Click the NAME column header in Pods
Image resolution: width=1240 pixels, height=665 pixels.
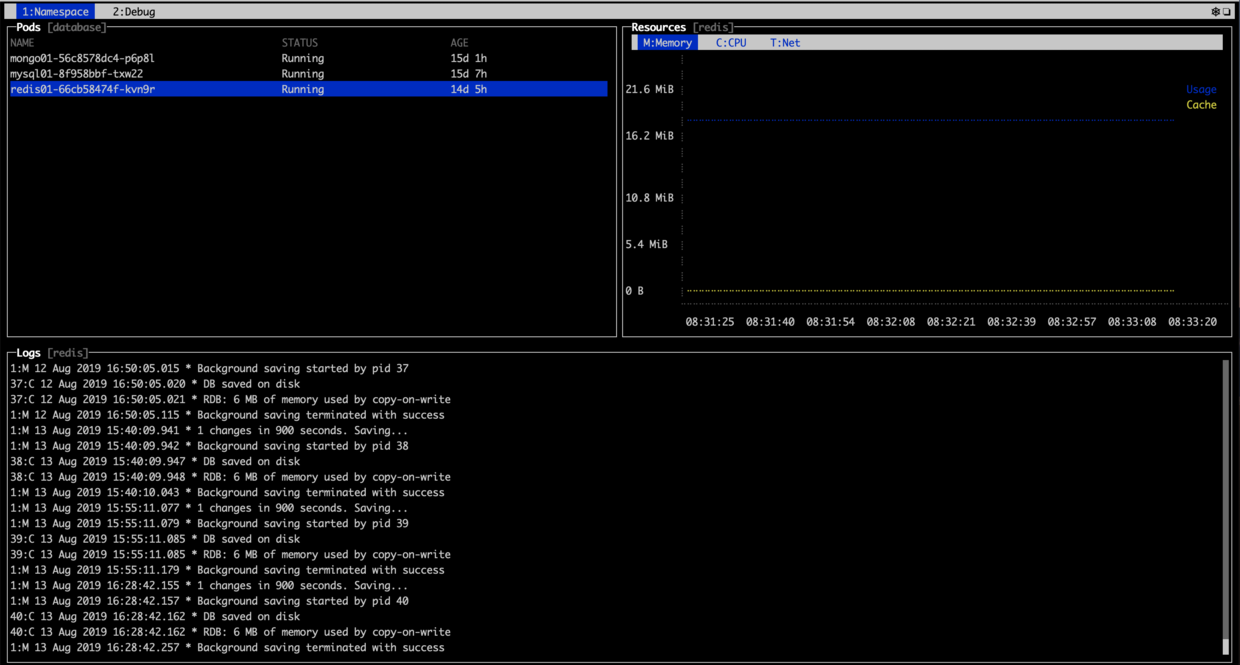pos(22,43)
